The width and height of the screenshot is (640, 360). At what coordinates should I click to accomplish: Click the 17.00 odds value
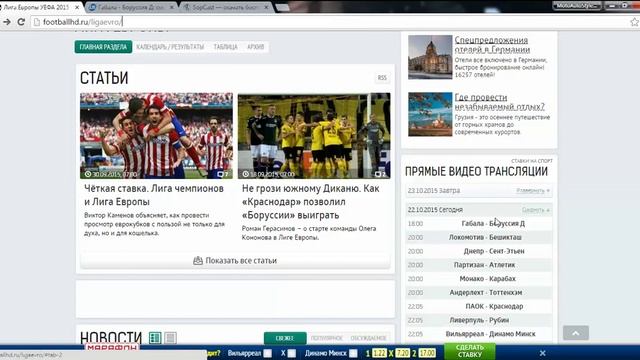[x=427, y=353]
